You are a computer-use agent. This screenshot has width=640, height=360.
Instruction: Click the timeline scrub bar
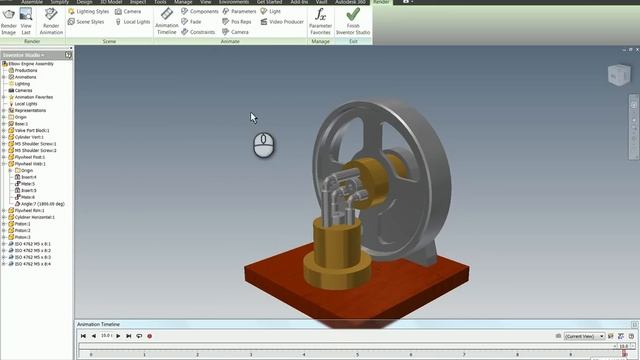pos(347,346)
